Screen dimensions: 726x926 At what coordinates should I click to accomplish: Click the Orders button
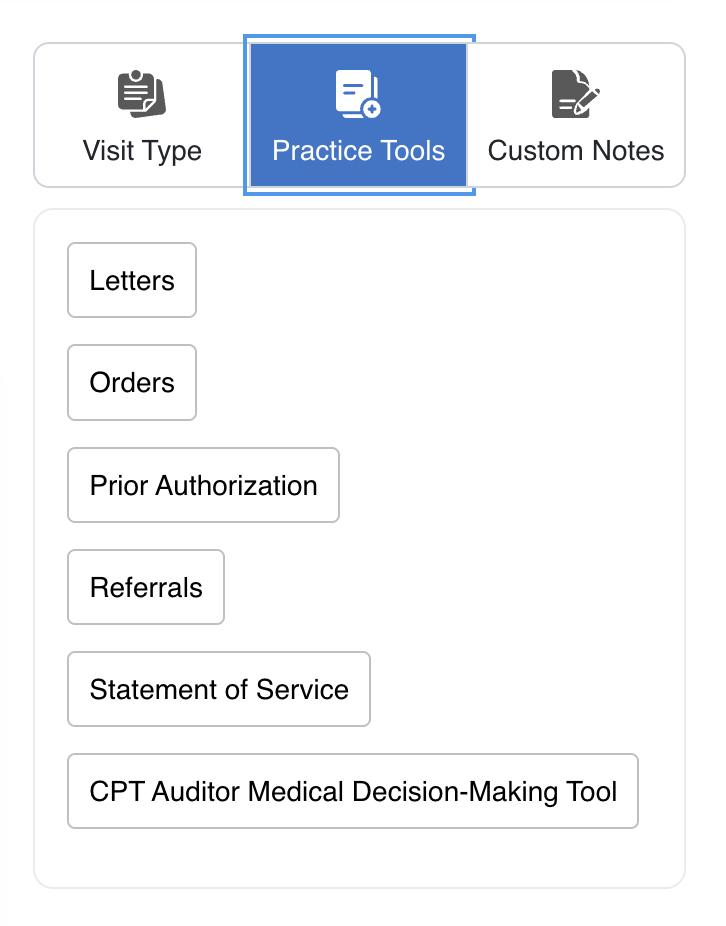[x=132, y=383]
